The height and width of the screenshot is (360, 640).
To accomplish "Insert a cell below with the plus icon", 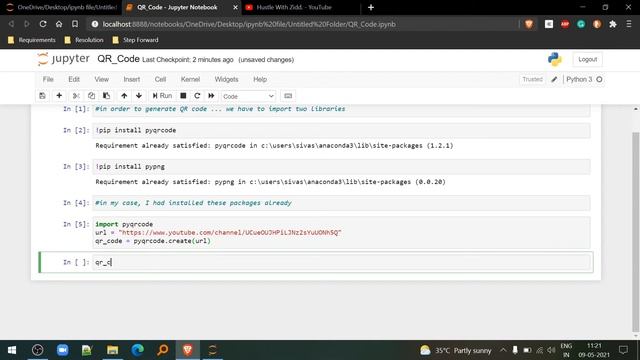I will coord(59,96).
